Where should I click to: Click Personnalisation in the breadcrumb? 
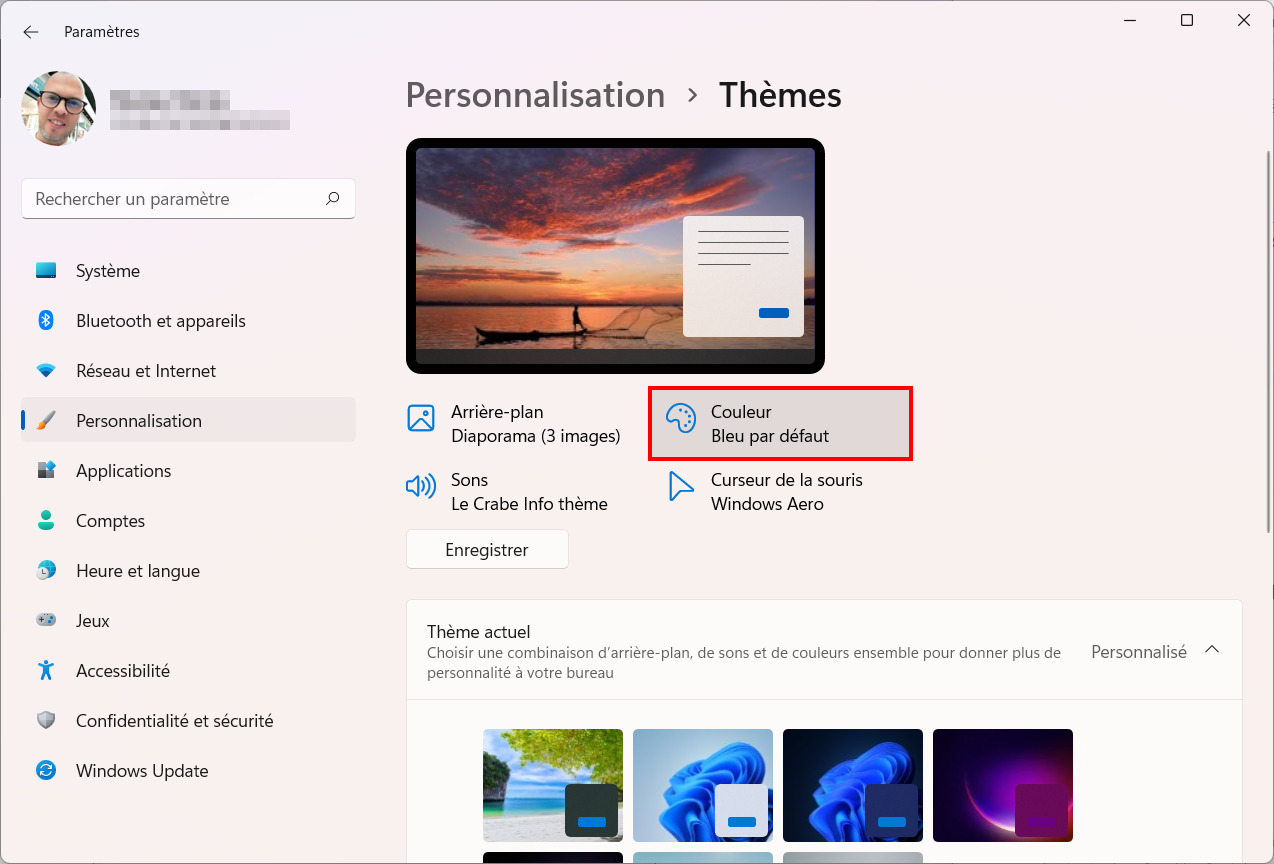(x=535, y=95)
